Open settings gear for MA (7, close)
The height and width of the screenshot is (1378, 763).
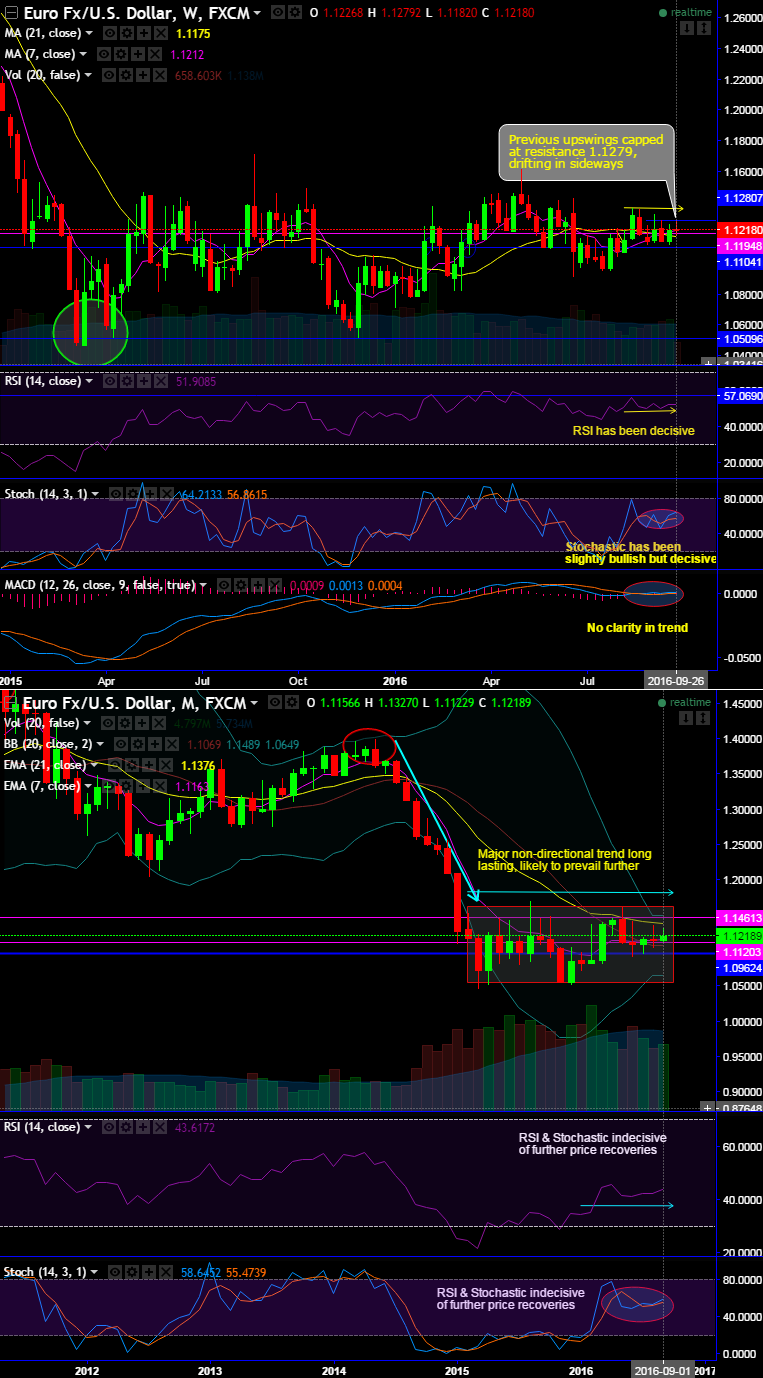pyautogui.click(x=121, y=54)
